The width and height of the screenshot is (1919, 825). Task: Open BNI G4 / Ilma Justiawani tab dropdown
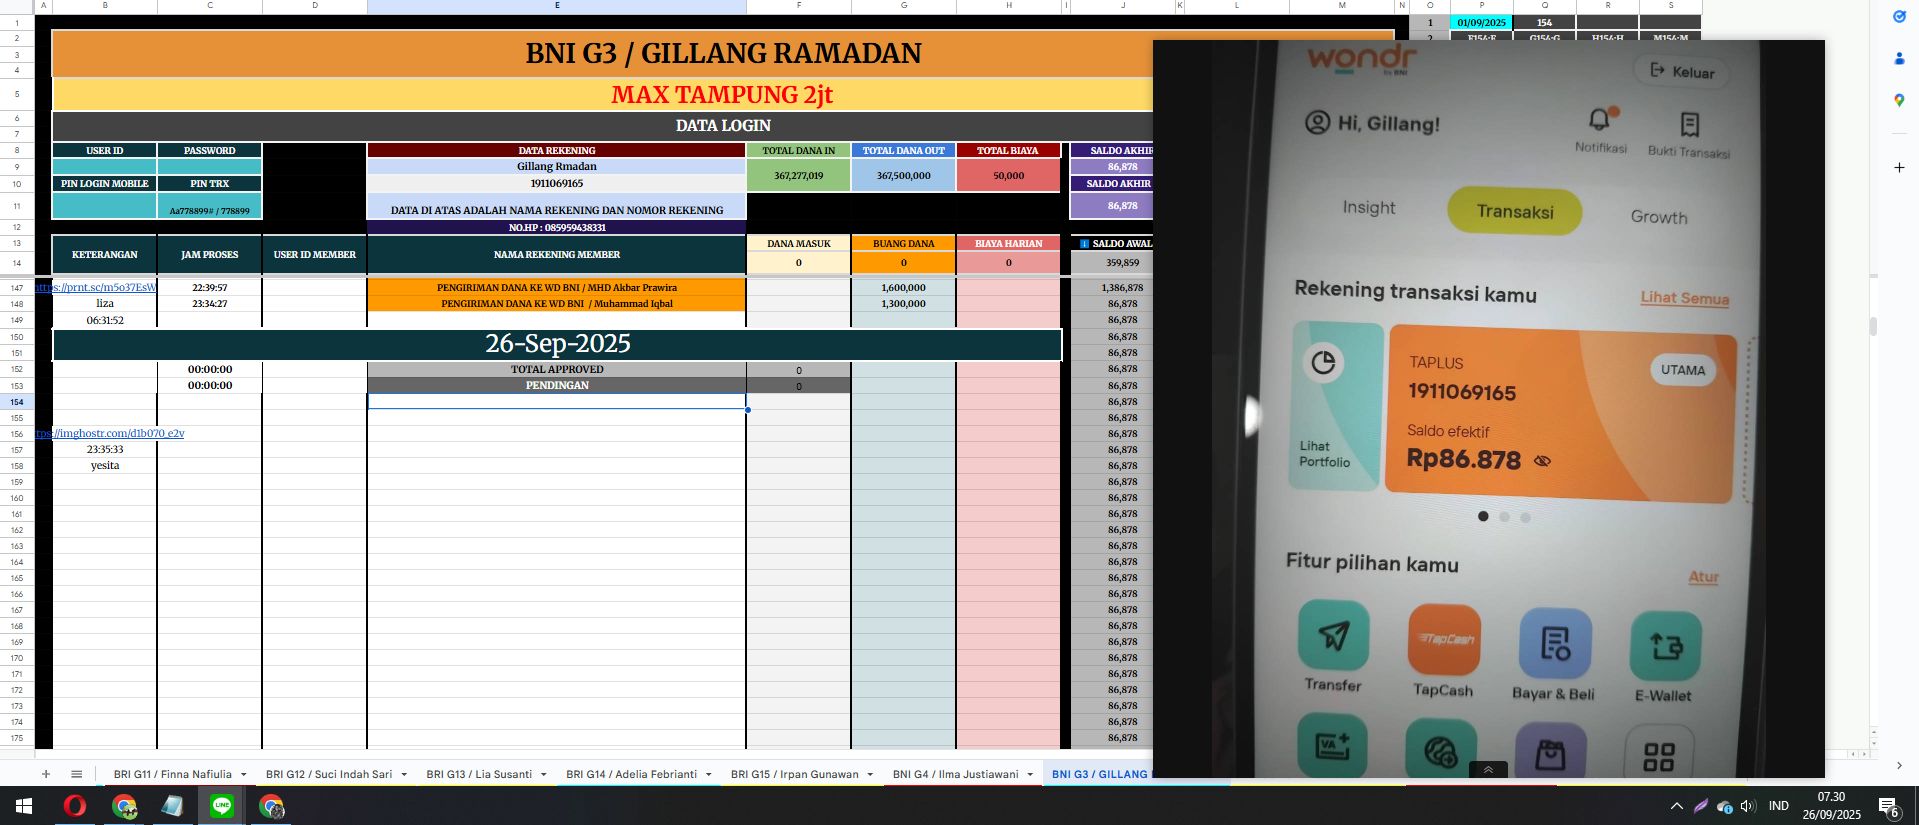tap(1030, 775)
